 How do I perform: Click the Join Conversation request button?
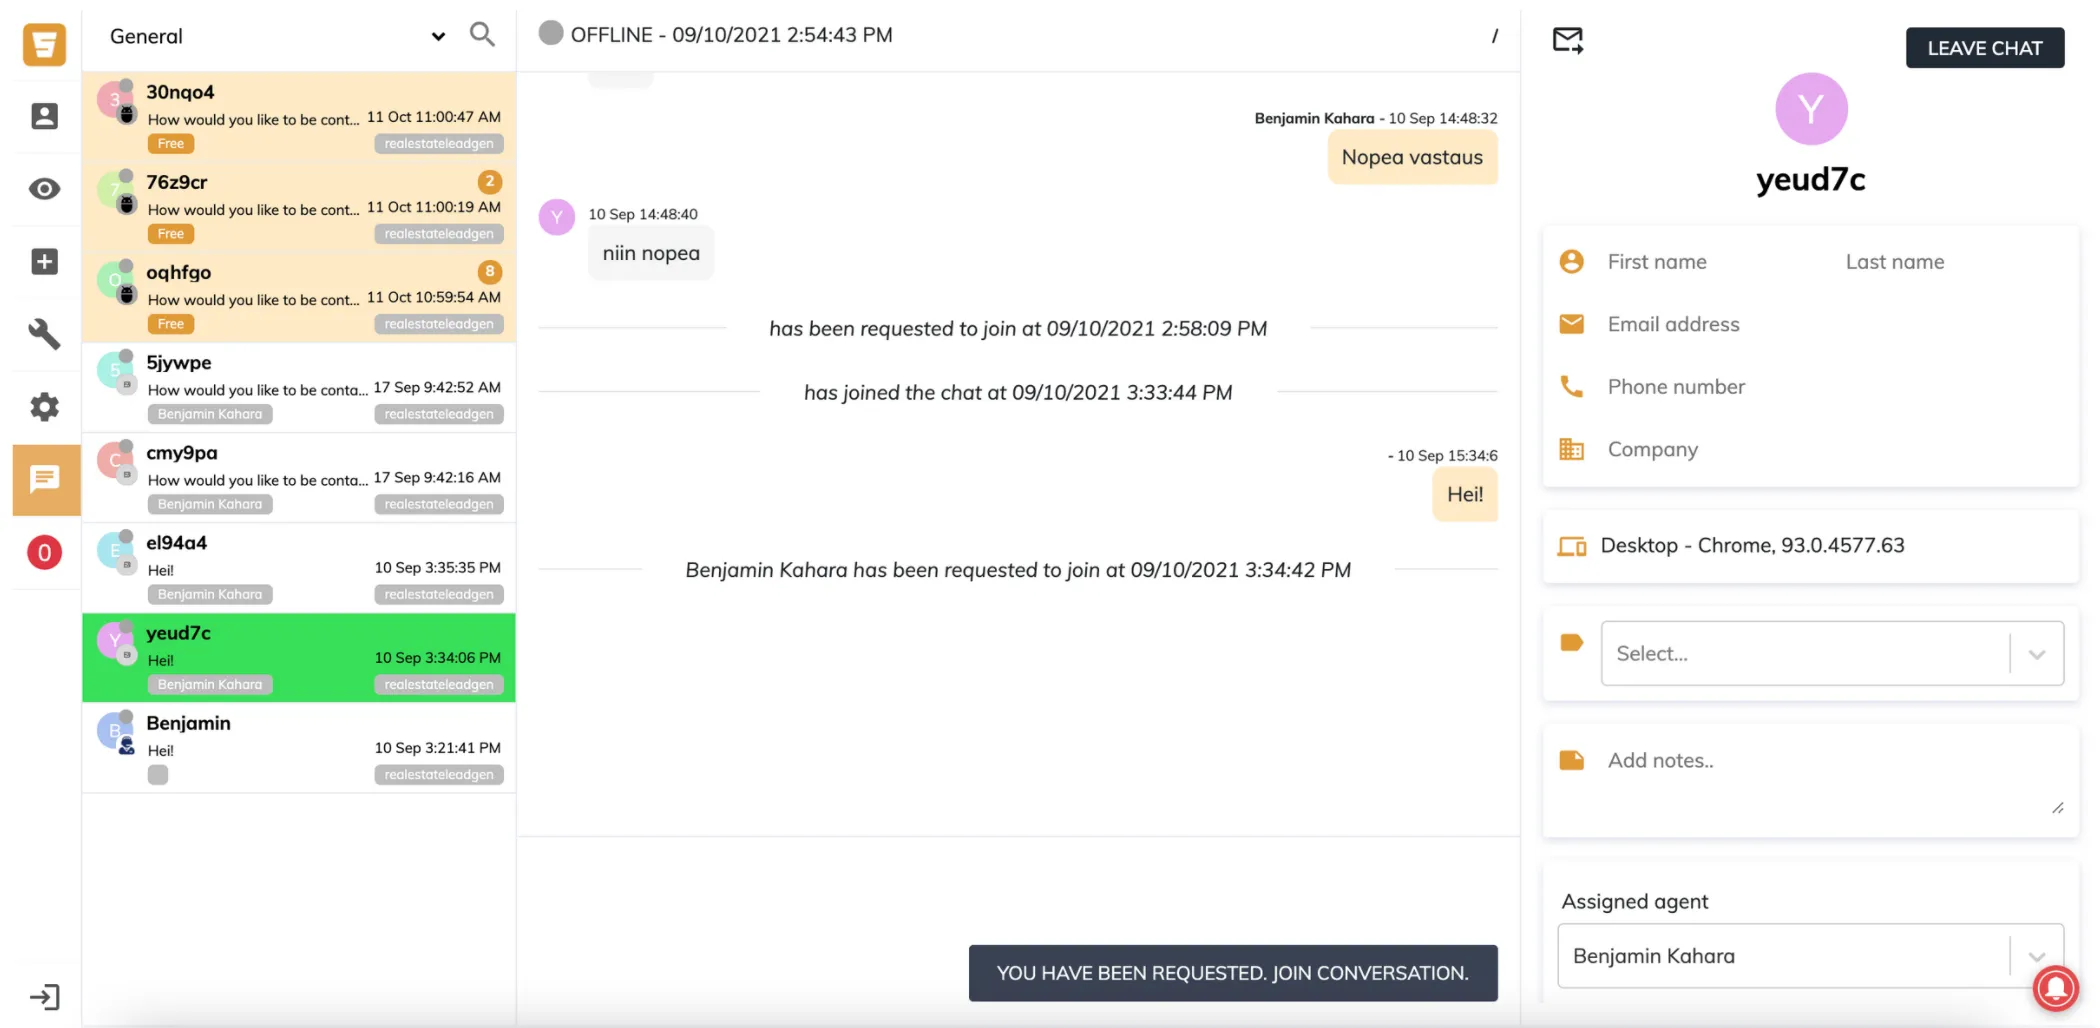tap(1233, 973)
